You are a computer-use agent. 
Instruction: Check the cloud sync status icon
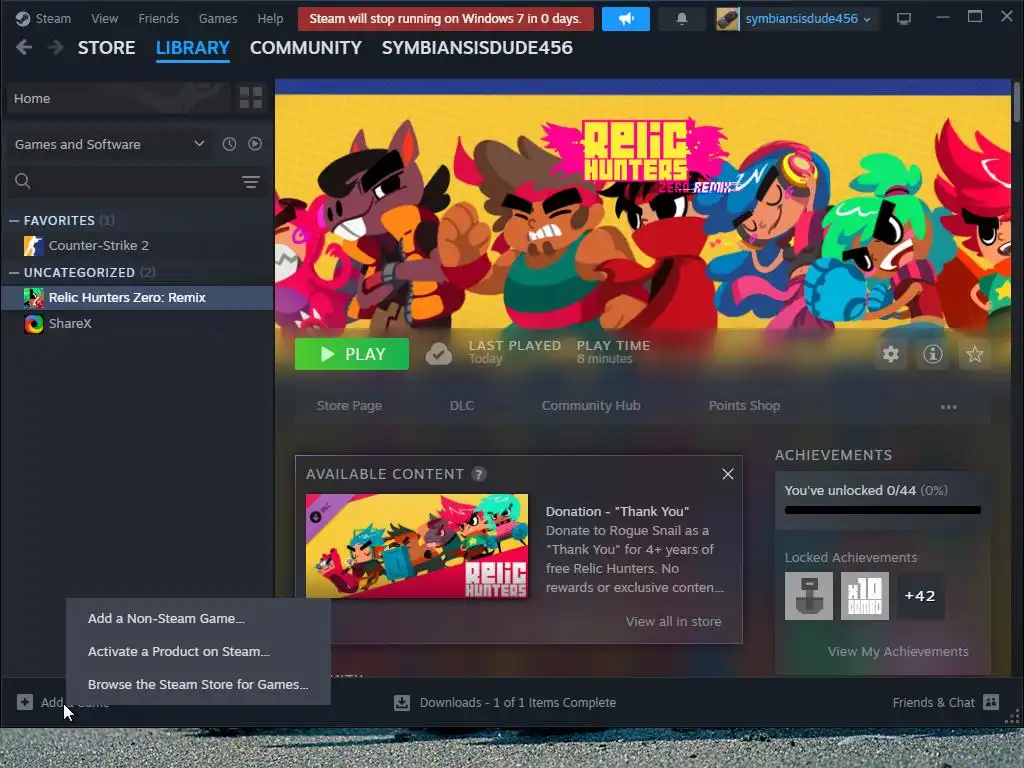(439, 354)
